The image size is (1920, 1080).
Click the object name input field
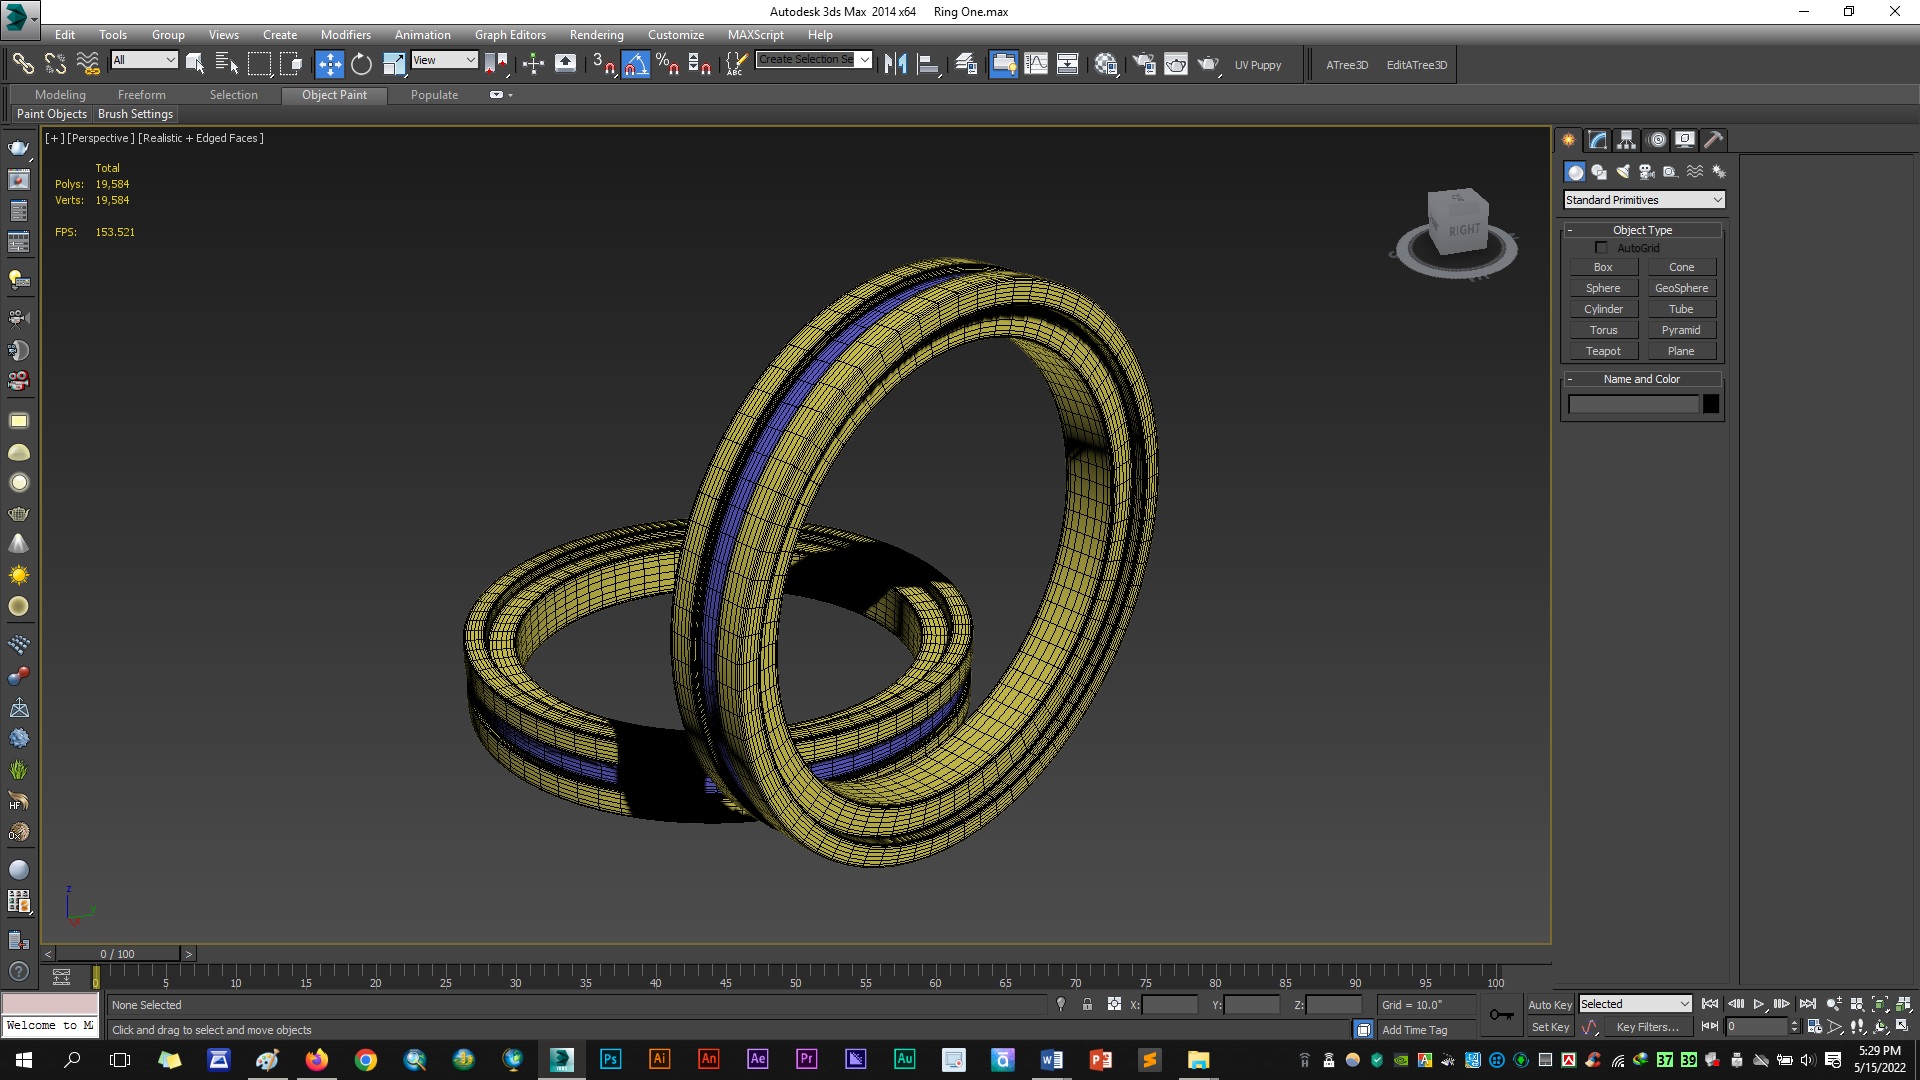point(1632,404)
